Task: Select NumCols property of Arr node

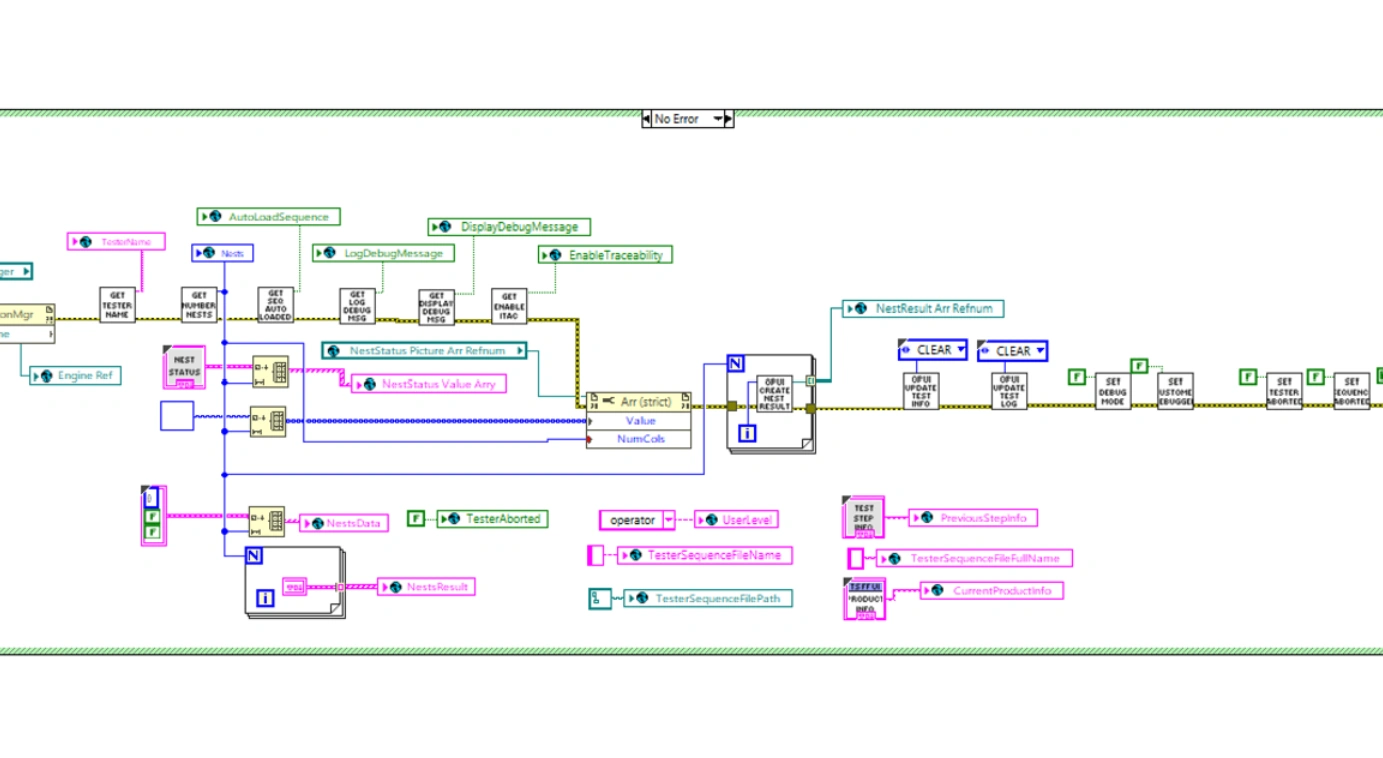Action: [x=638, y=439]
